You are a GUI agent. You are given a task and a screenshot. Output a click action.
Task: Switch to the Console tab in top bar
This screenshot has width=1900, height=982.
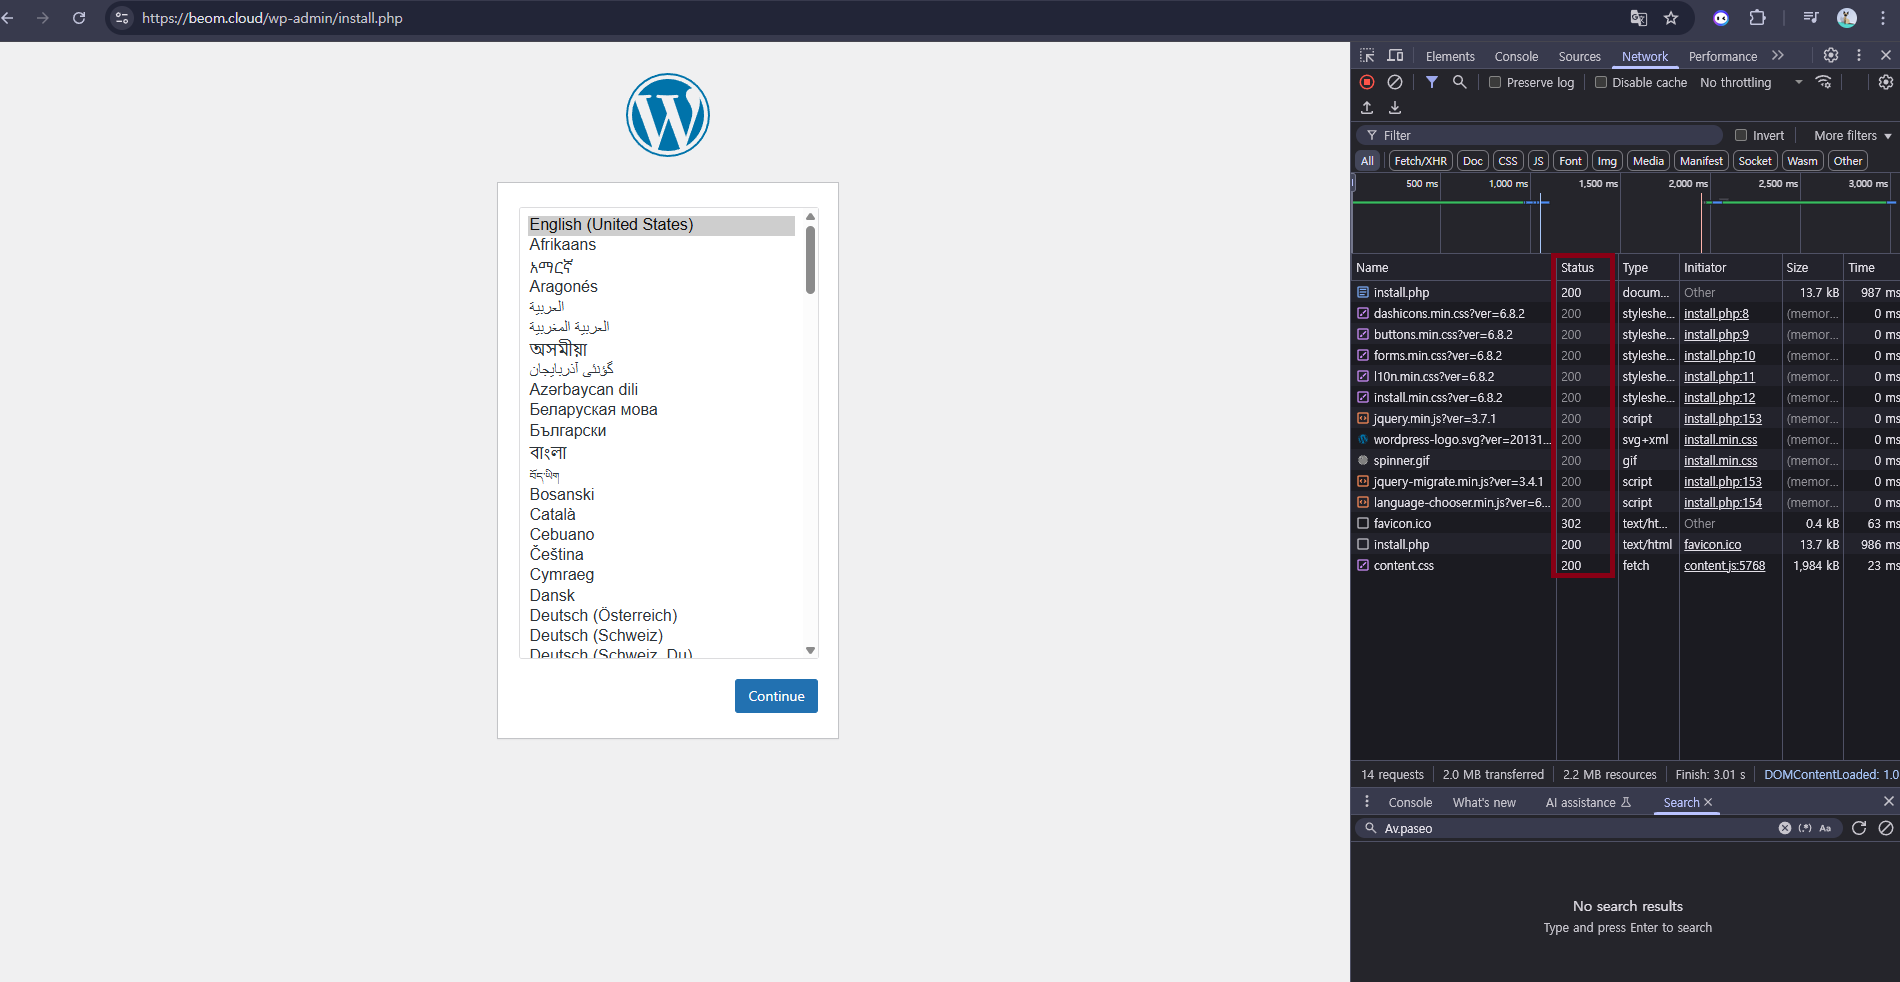[x=1516, y=56]
